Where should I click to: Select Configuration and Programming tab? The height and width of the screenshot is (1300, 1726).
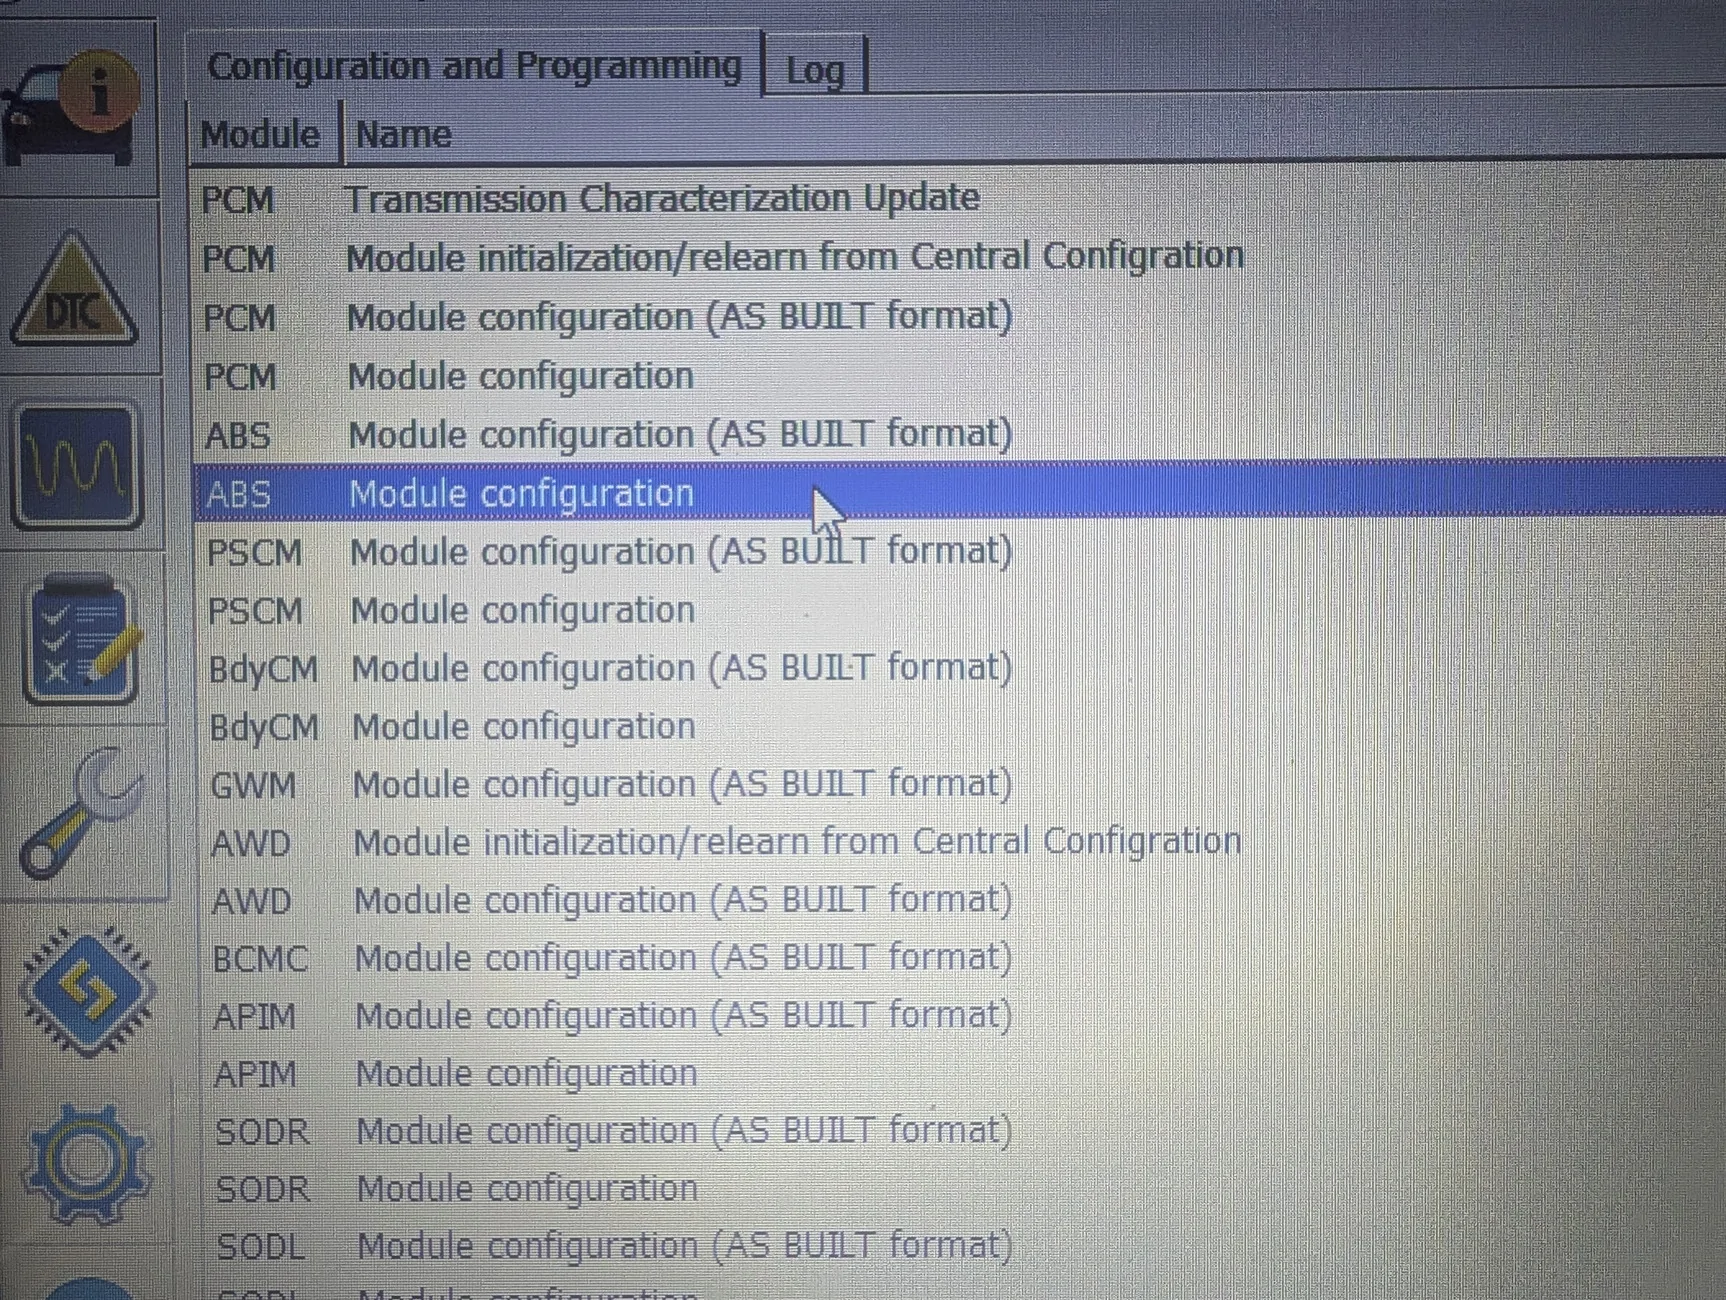click(474, 66)
